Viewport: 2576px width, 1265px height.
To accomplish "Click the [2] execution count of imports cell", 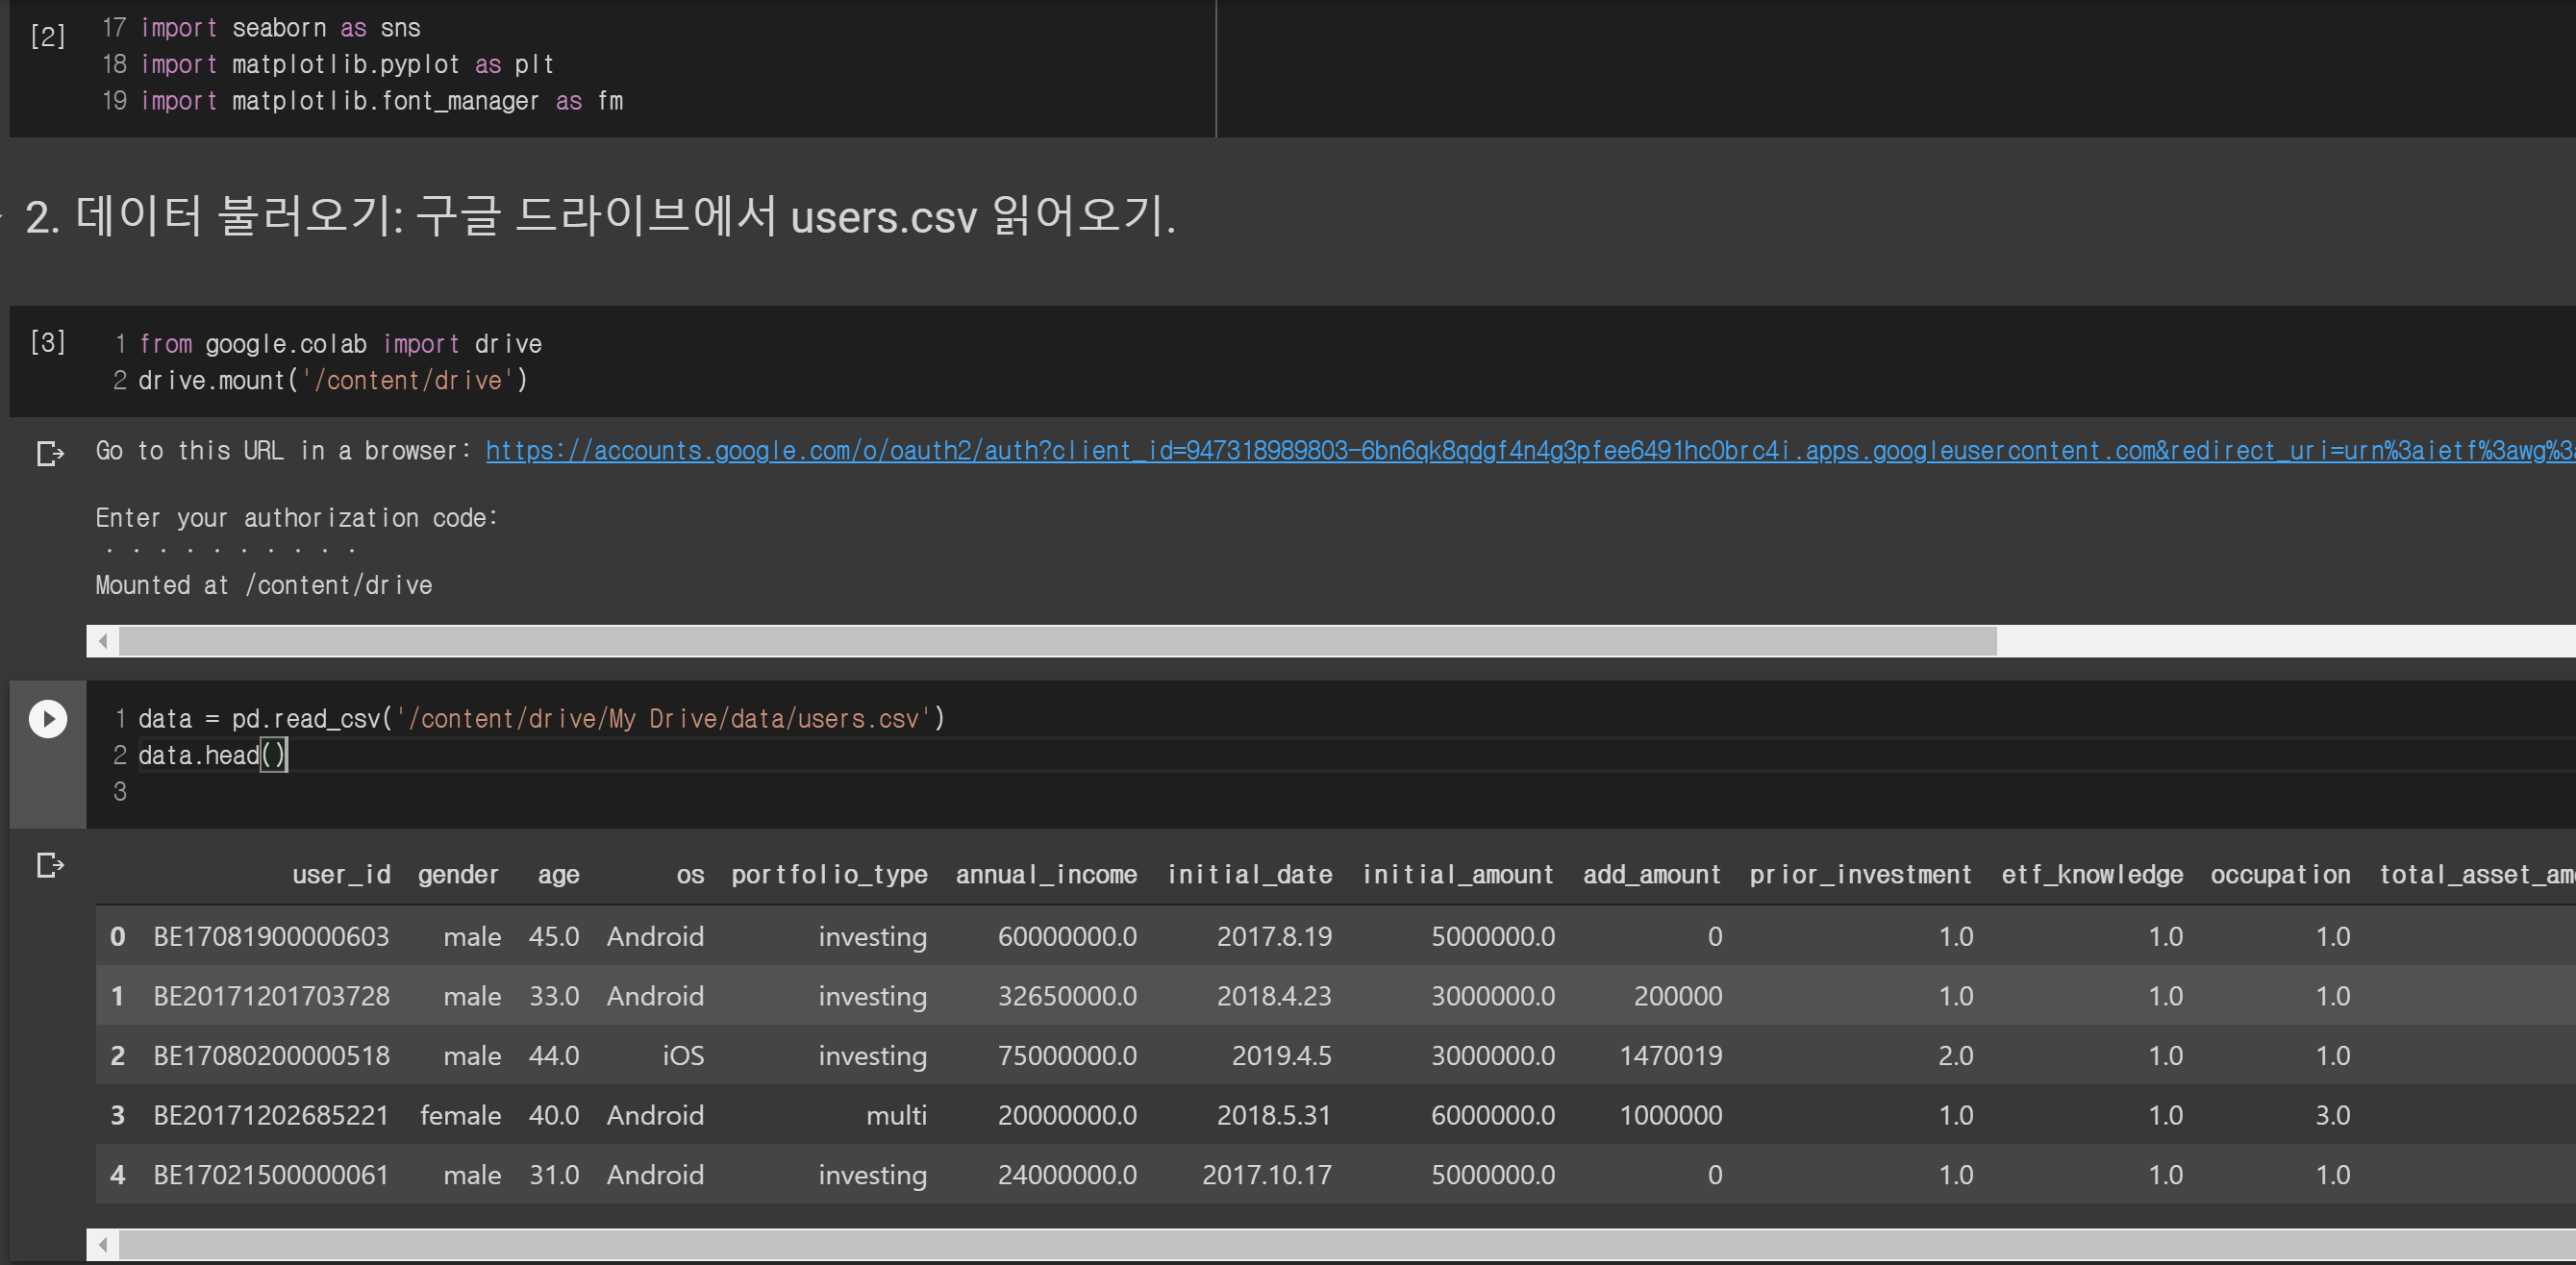I will coord(48,37).
